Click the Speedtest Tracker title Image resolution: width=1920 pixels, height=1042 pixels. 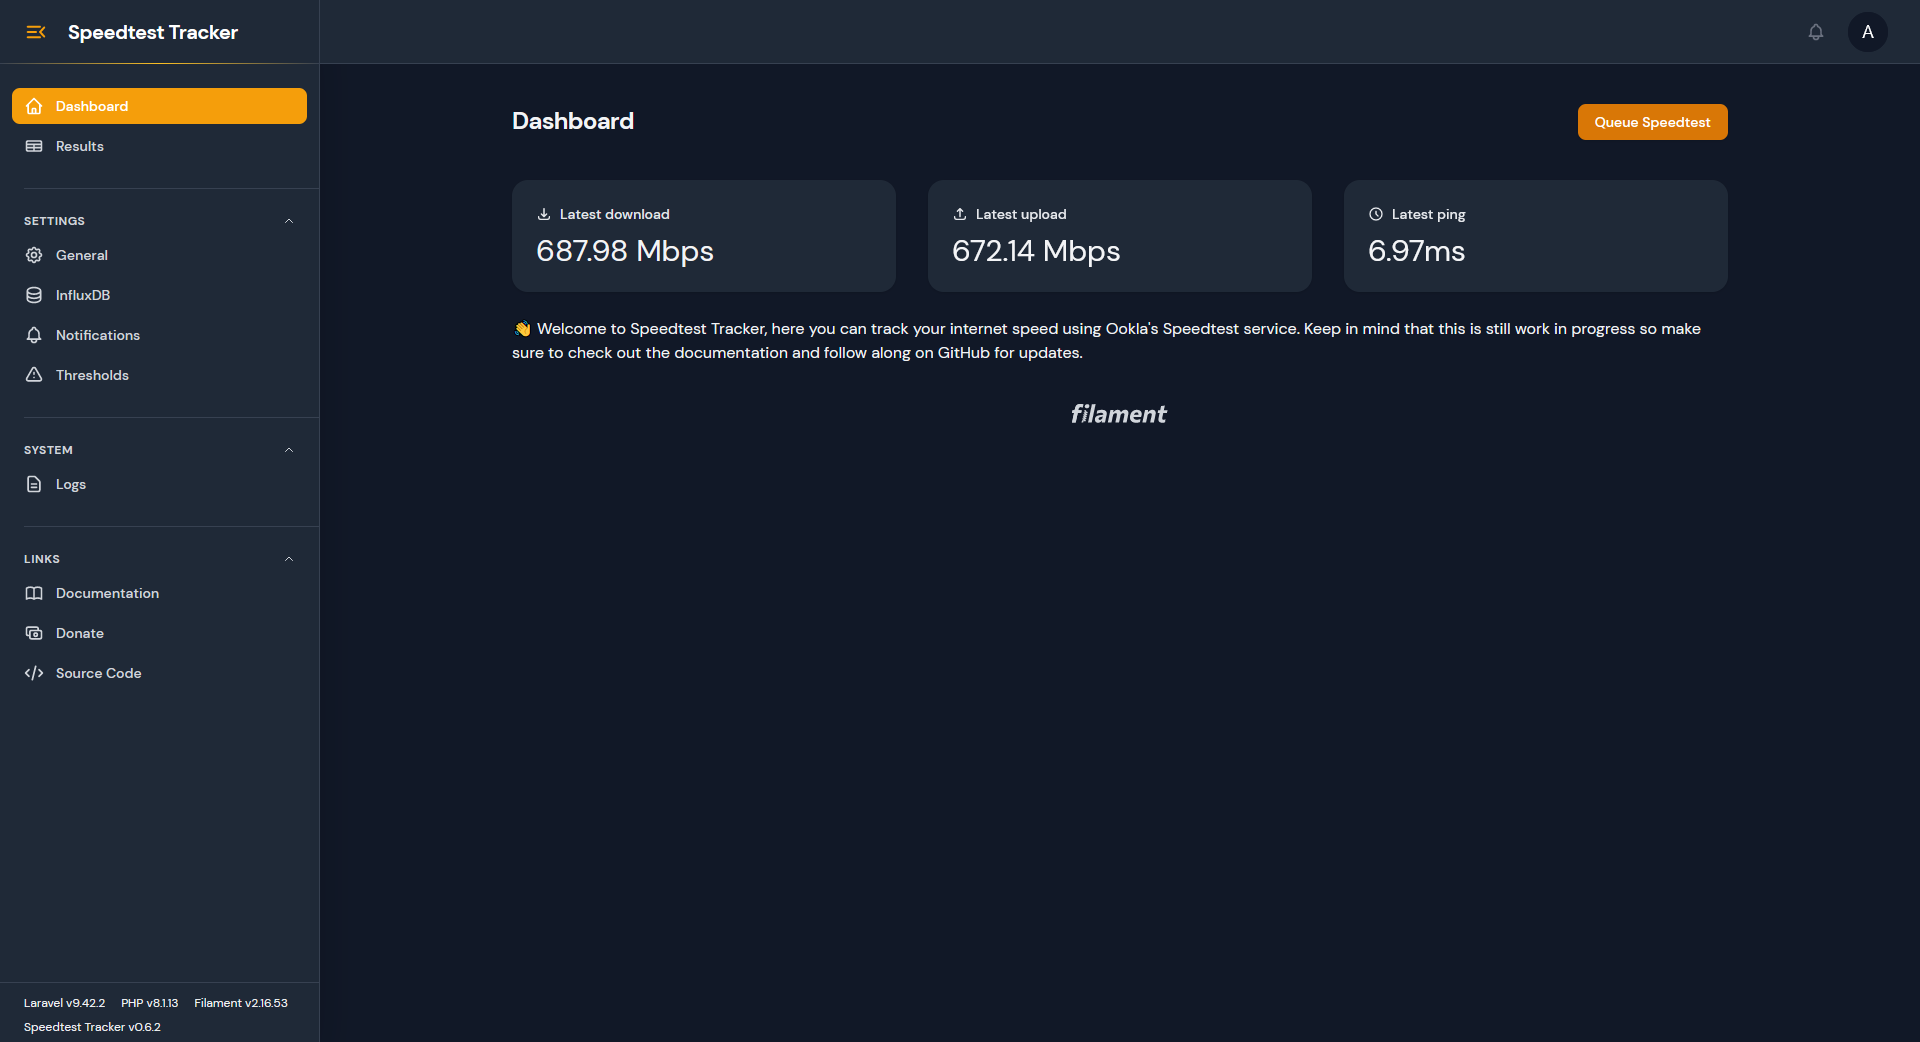pos(153,32)
